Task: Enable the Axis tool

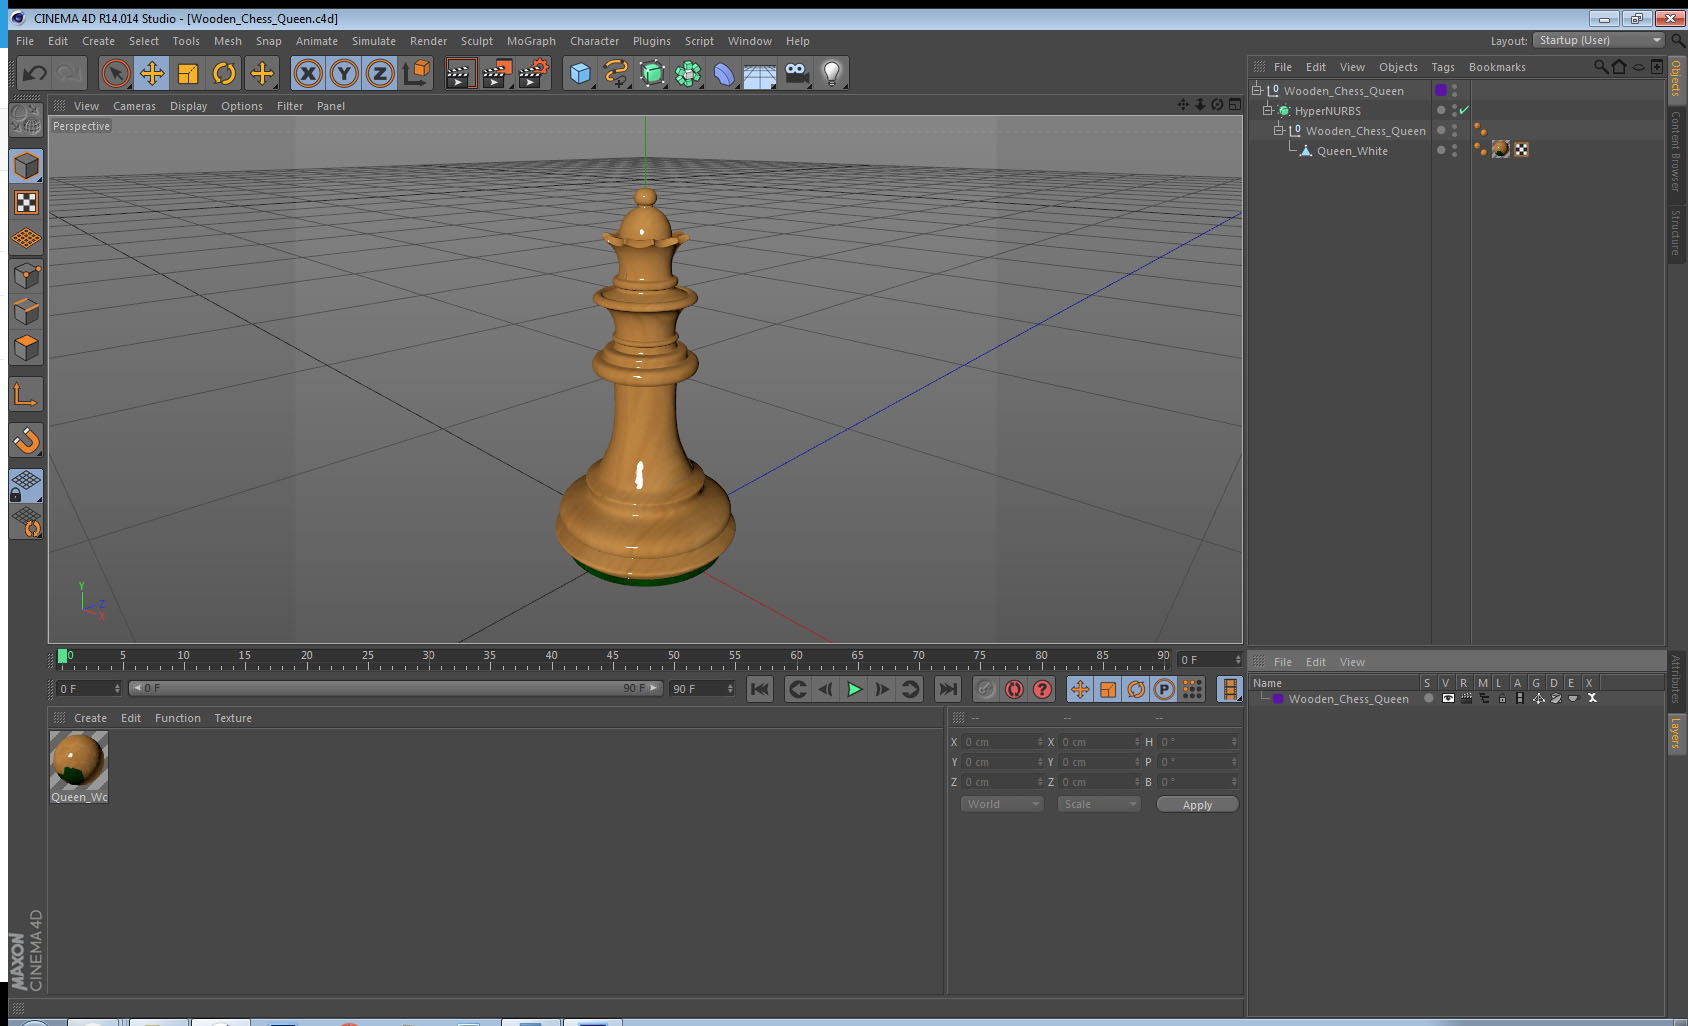Action: (27, 395)
